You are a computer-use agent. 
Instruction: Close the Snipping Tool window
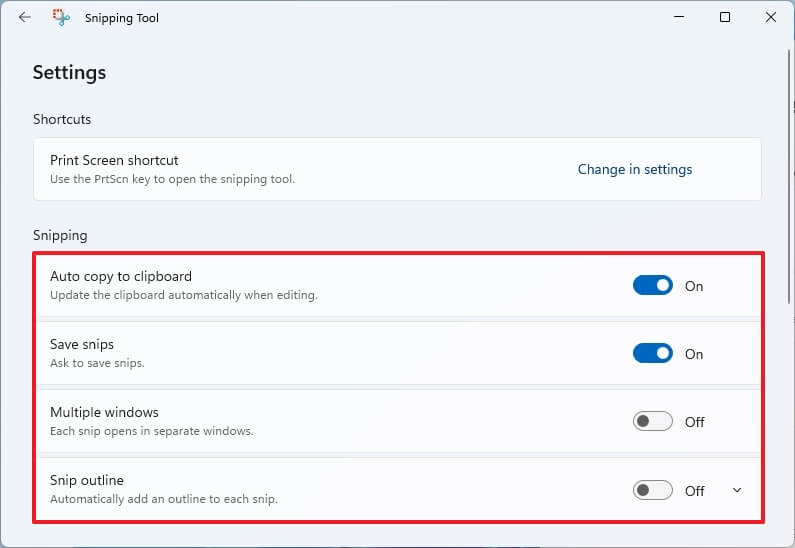pos(771,17)
